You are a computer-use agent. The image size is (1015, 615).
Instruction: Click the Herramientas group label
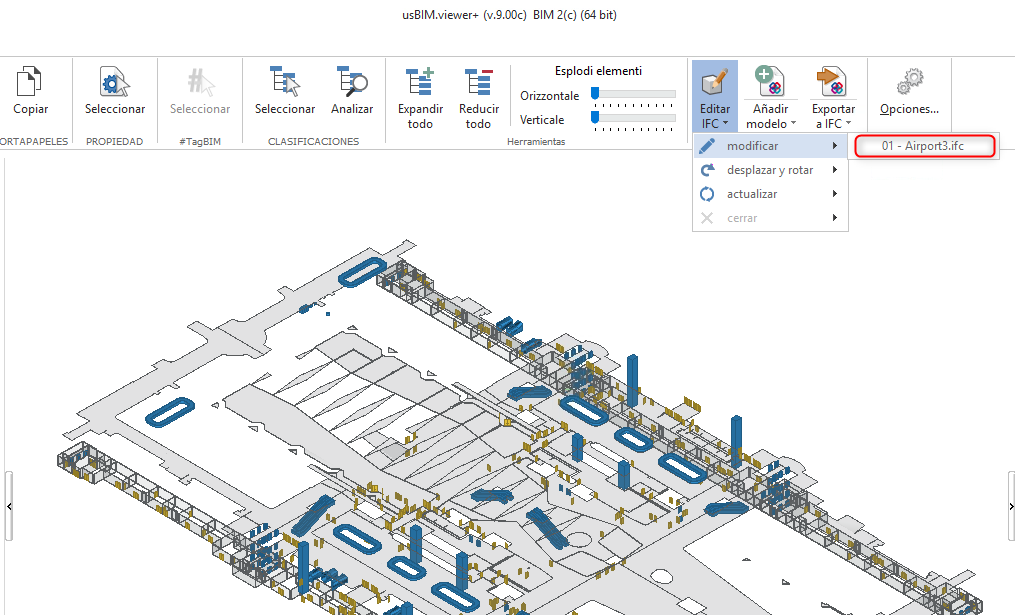(536, 141)
